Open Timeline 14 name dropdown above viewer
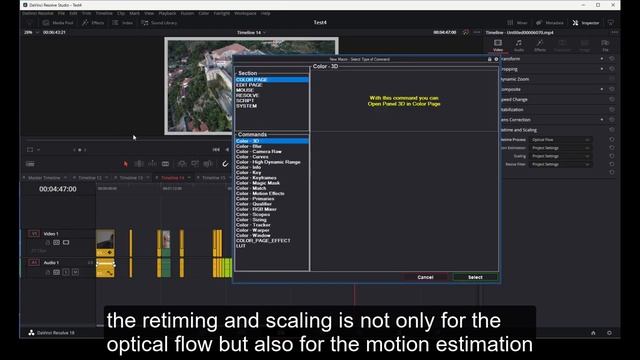Viewport: 640px width, 360px height. pos(251,33)
